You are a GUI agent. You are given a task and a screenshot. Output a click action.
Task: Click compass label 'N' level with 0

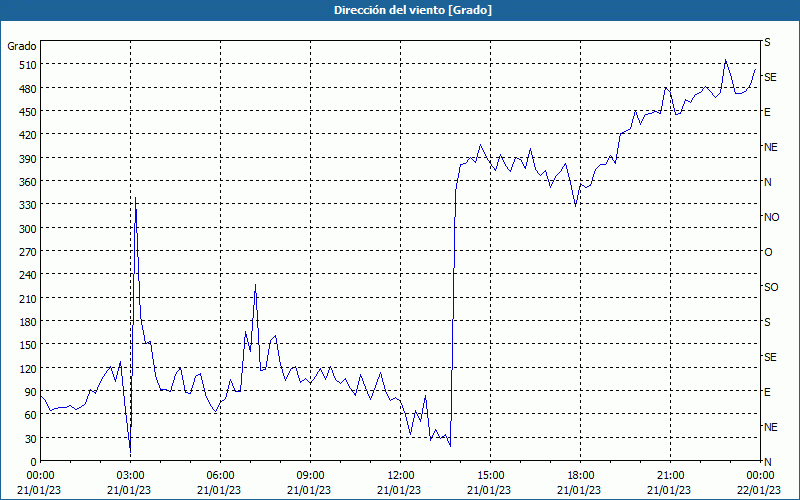click(767, 462)
